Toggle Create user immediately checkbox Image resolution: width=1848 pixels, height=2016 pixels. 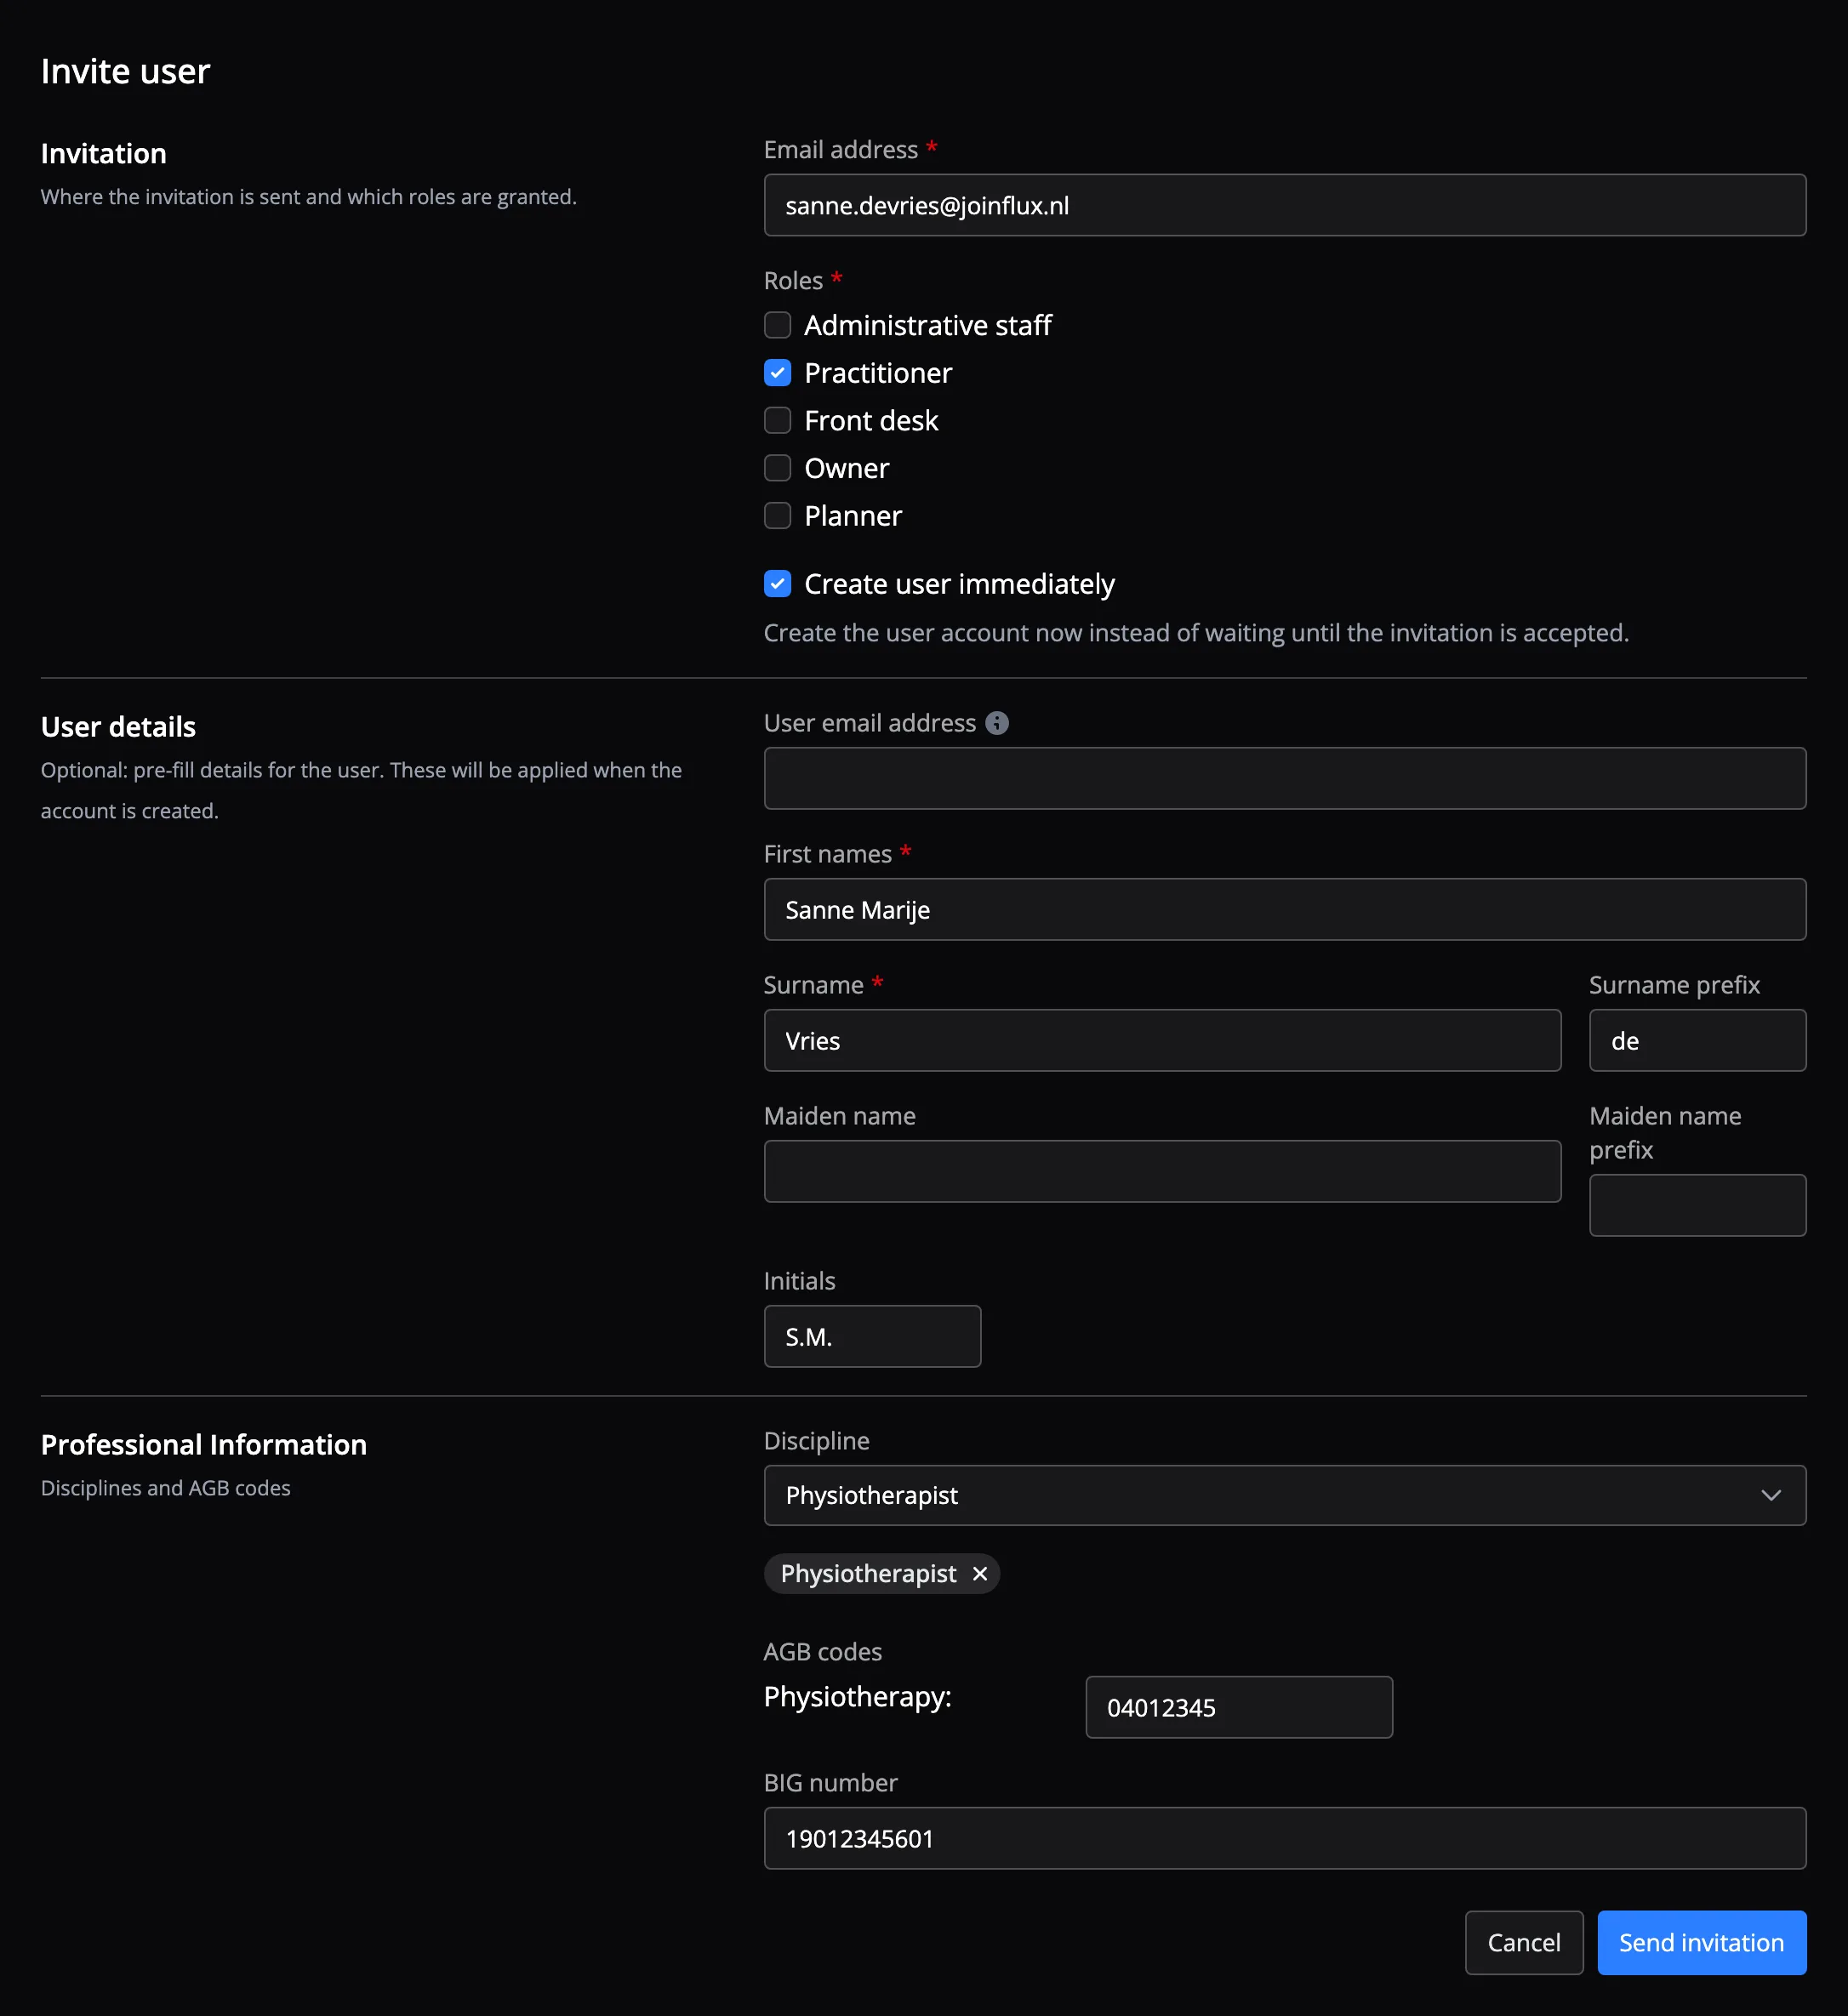tap(777, 584)
